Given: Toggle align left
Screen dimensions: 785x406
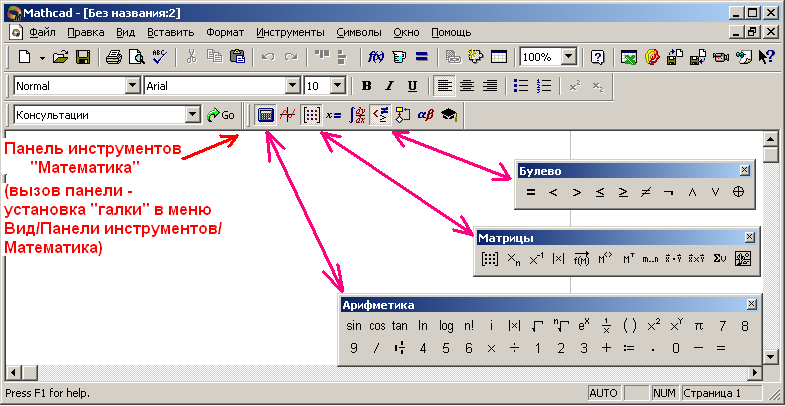Looking at the screenshot, I should point(444,86).
